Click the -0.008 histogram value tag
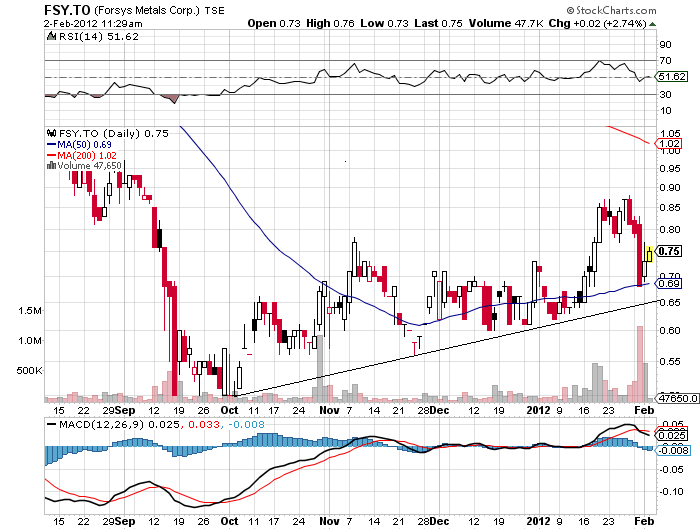 coord(674,451)
